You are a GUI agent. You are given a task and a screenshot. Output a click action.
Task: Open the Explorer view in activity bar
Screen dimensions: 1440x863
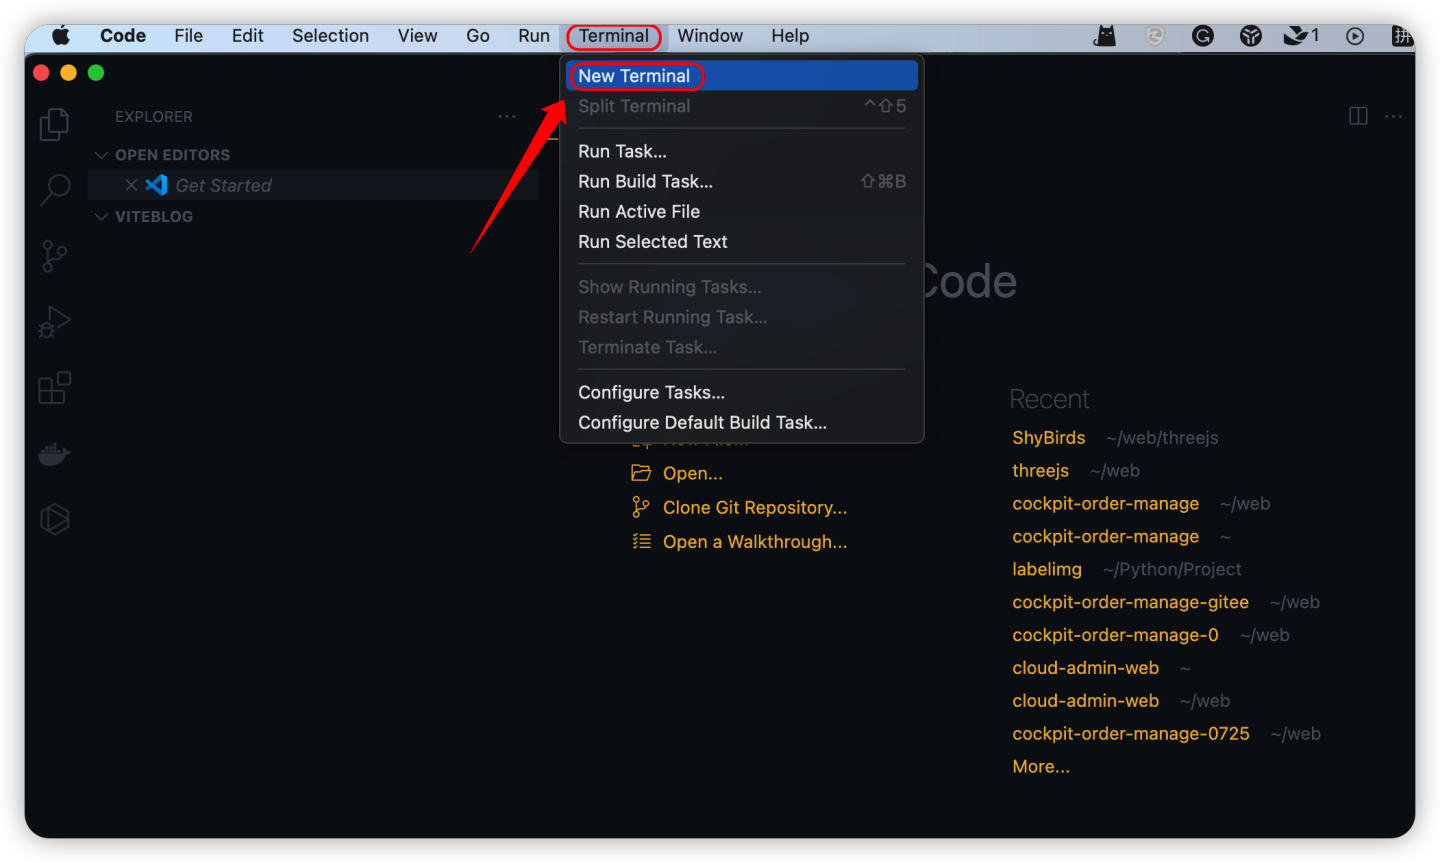[54, 124]
